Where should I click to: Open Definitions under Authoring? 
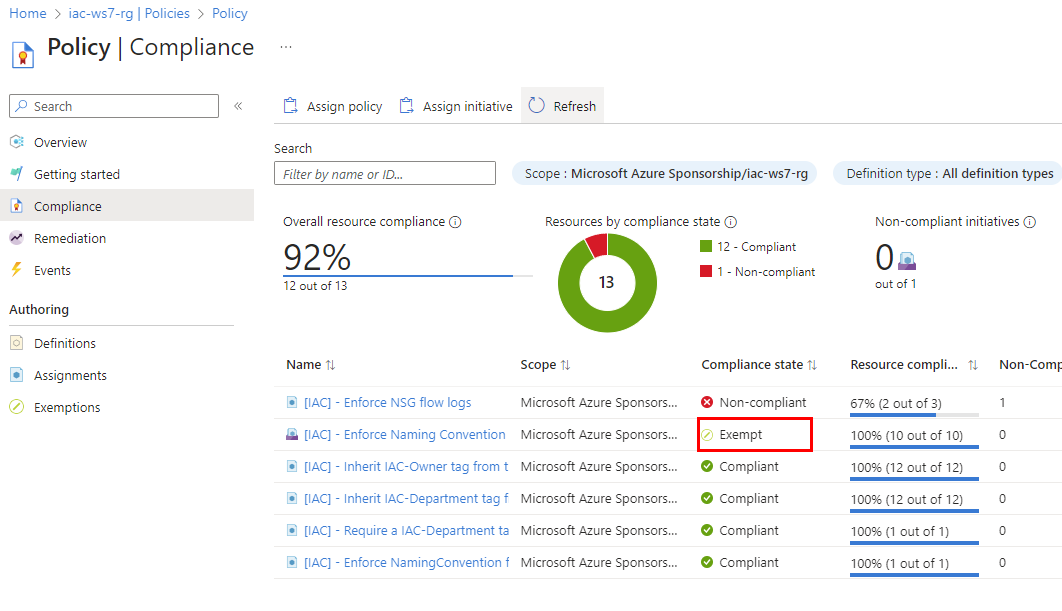64,343
